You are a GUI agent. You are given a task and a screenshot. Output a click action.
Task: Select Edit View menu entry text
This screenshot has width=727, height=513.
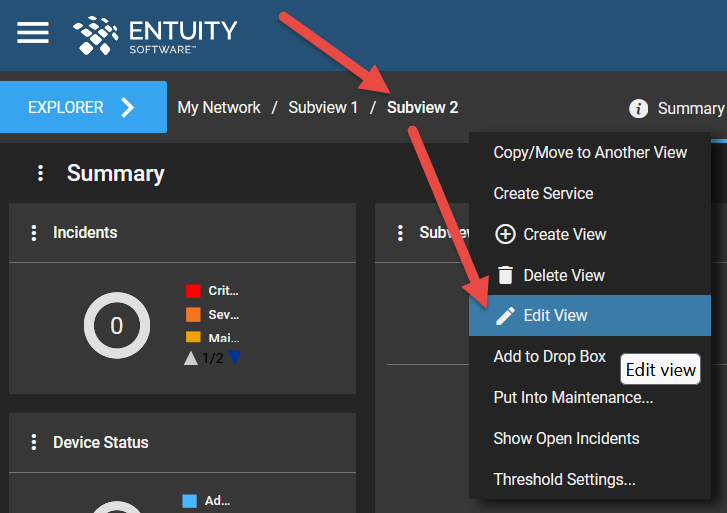555,316
